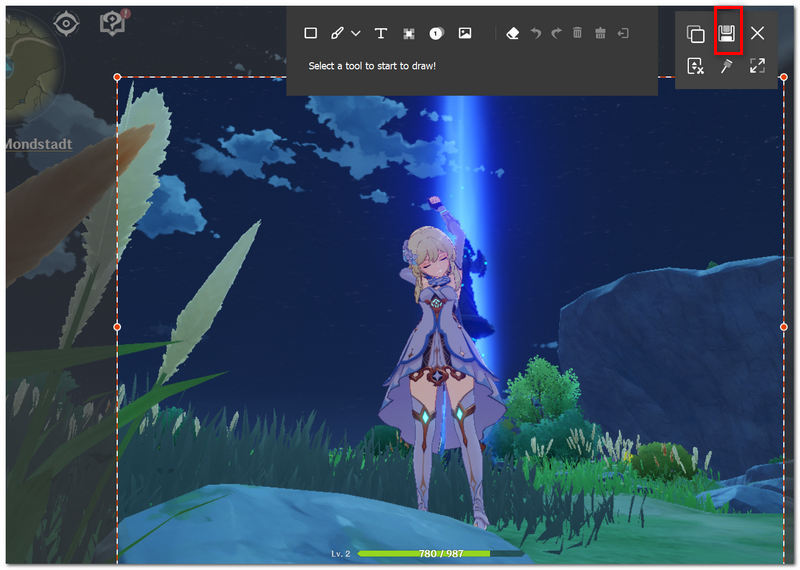
Task: Click the undo arrow
Action: coord(536,33)
